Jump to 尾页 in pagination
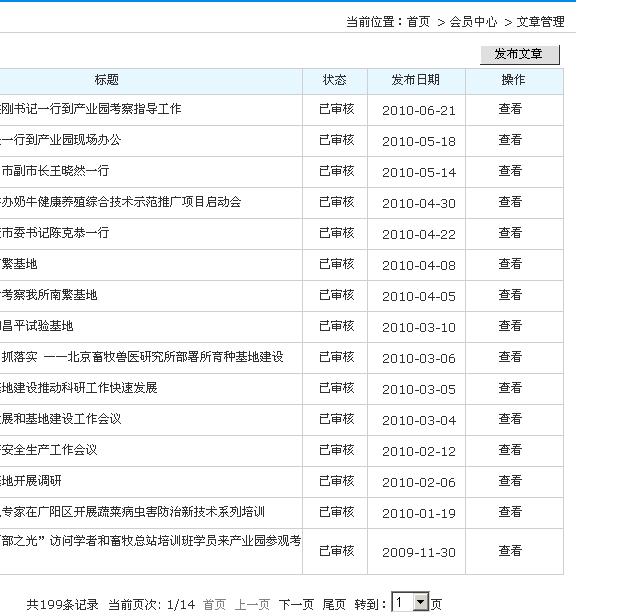This screenshot has height=616, width=640. click(334, 605)
